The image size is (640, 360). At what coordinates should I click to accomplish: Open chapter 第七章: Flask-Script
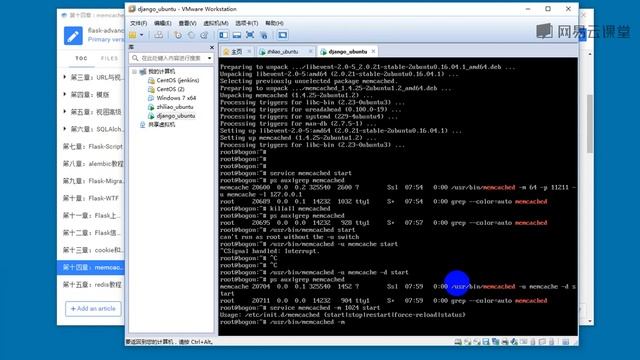click(x=92, y=146)
